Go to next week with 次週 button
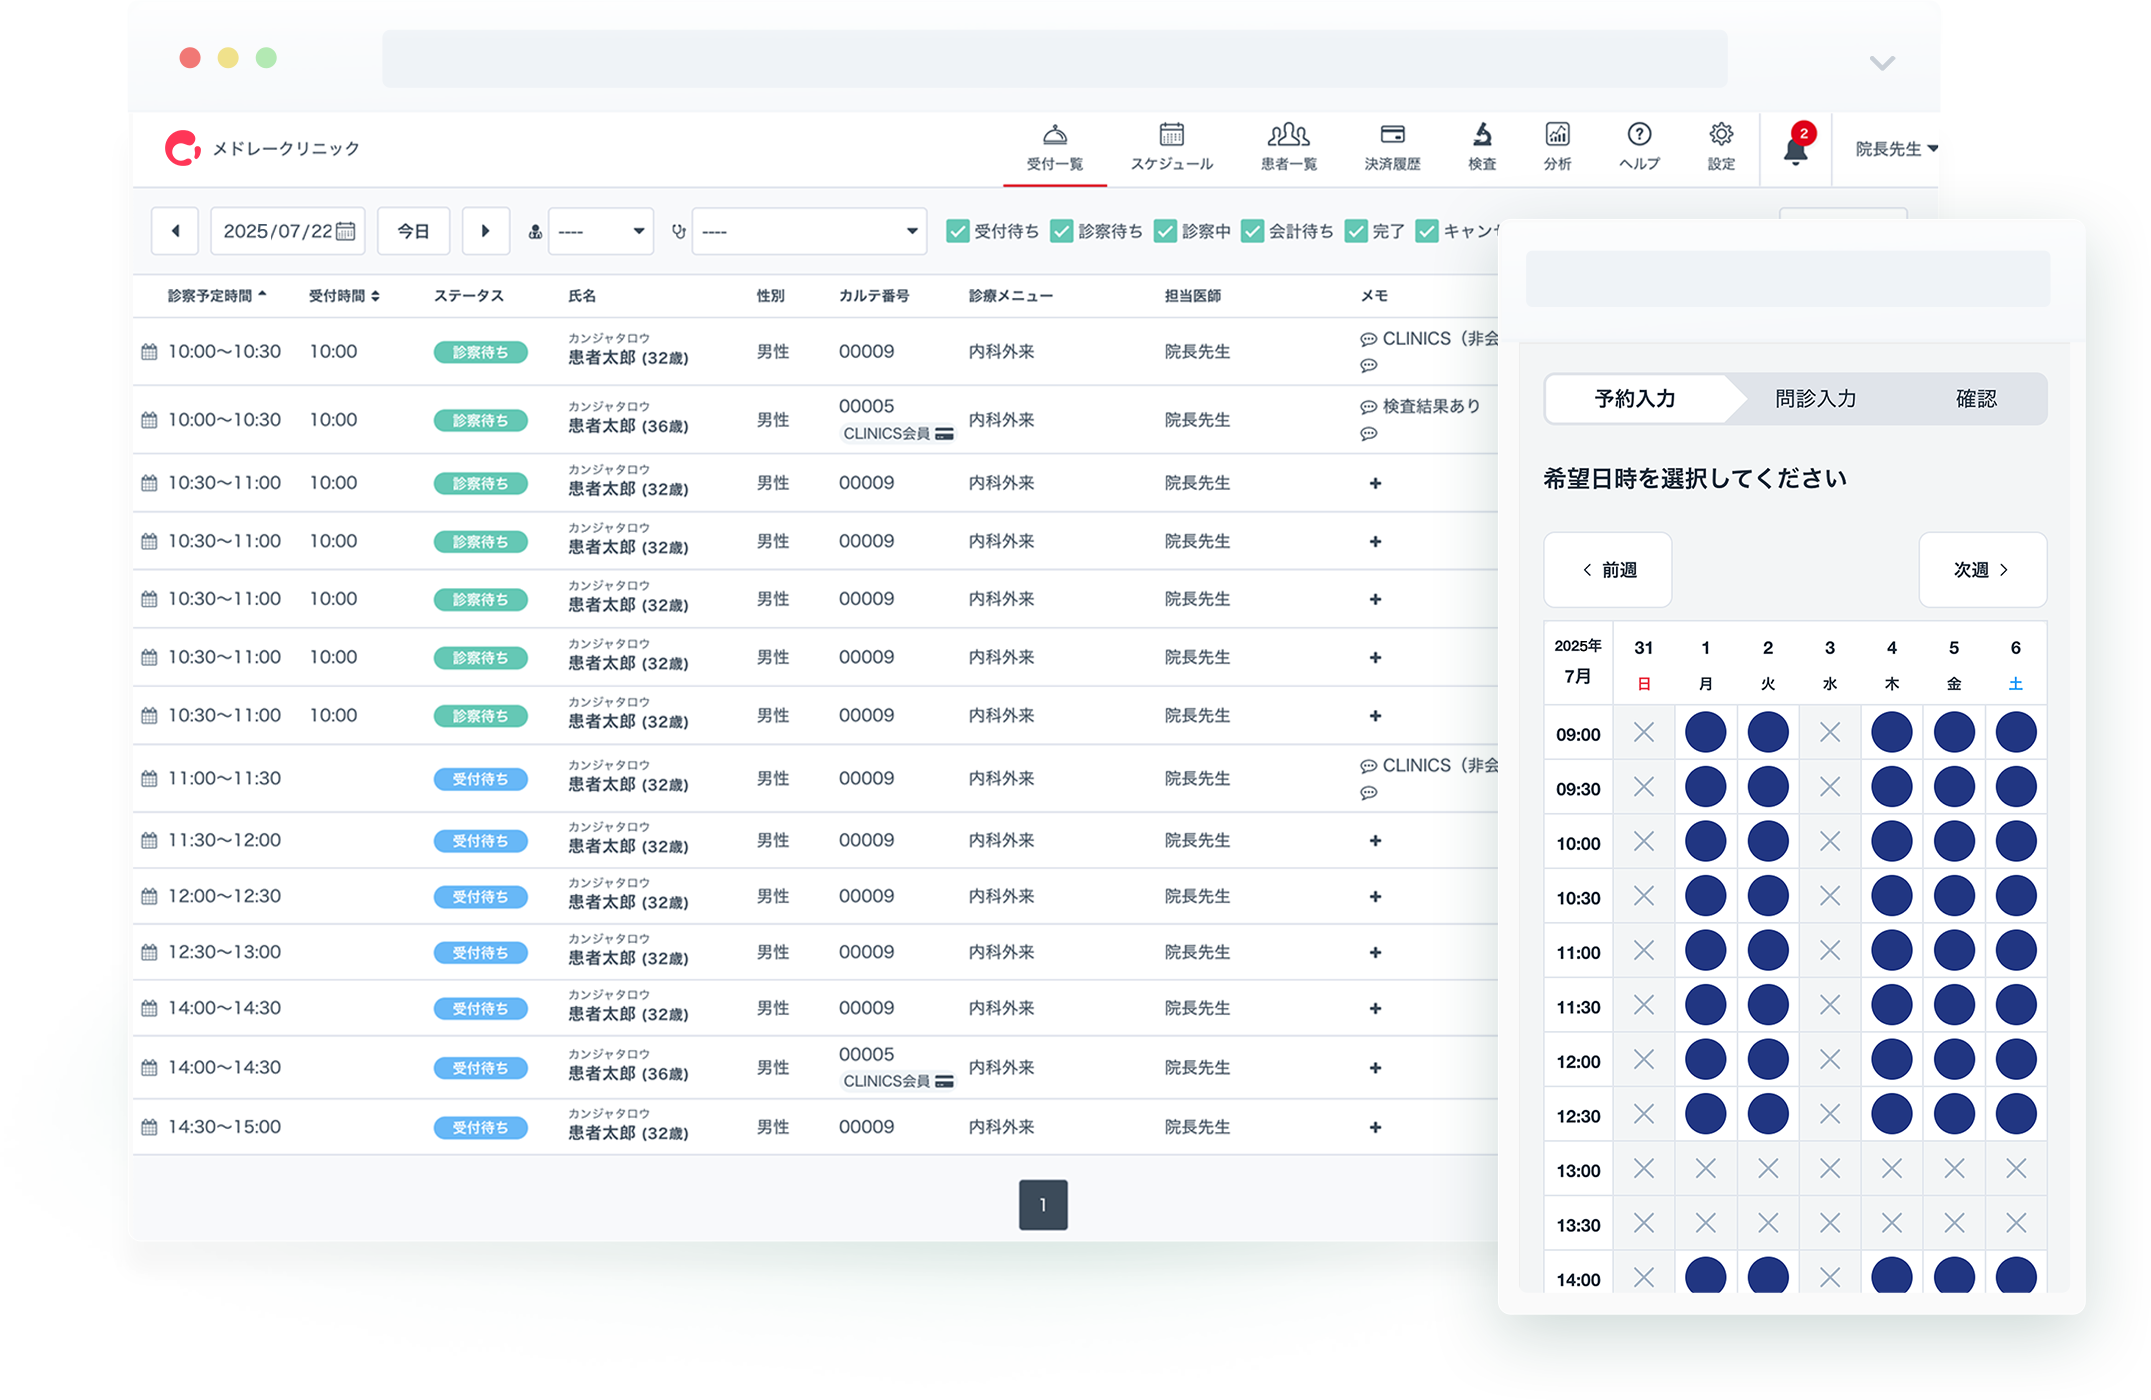The width and height of the screenshot is (2151, 1400). [x=1982, y=570]
